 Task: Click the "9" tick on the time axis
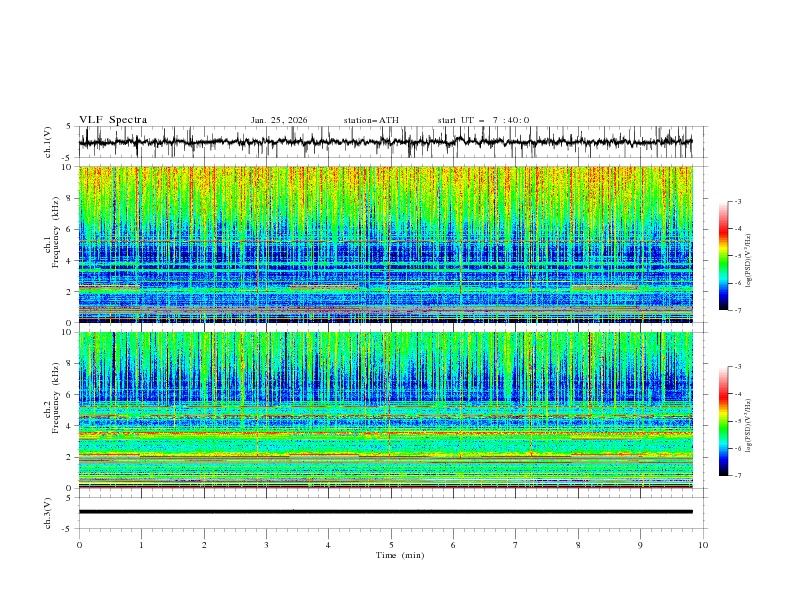pyautogui.click(x=640, y=545)
